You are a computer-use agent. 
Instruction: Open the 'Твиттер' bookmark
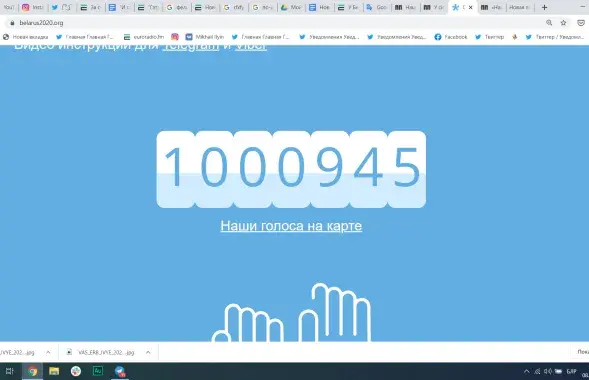point(489,37)
